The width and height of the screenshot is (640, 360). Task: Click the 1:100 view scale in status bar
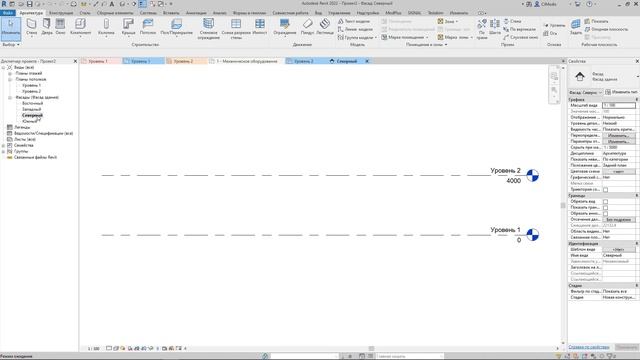[x=93, y=349]
